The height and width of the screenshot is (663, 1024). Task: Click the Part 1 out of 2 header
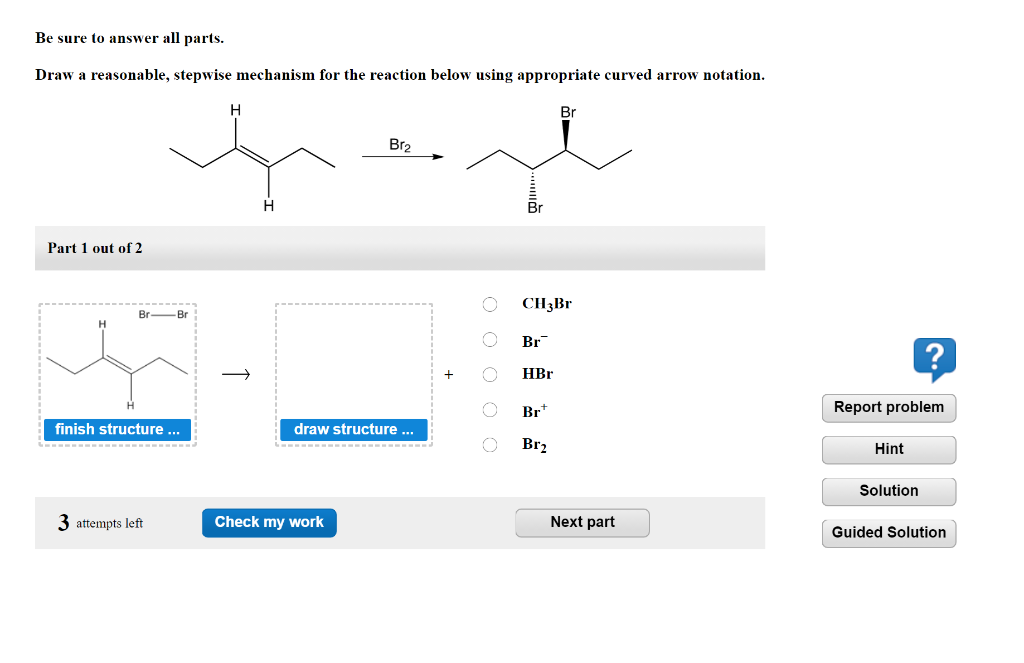click(97, 247)
